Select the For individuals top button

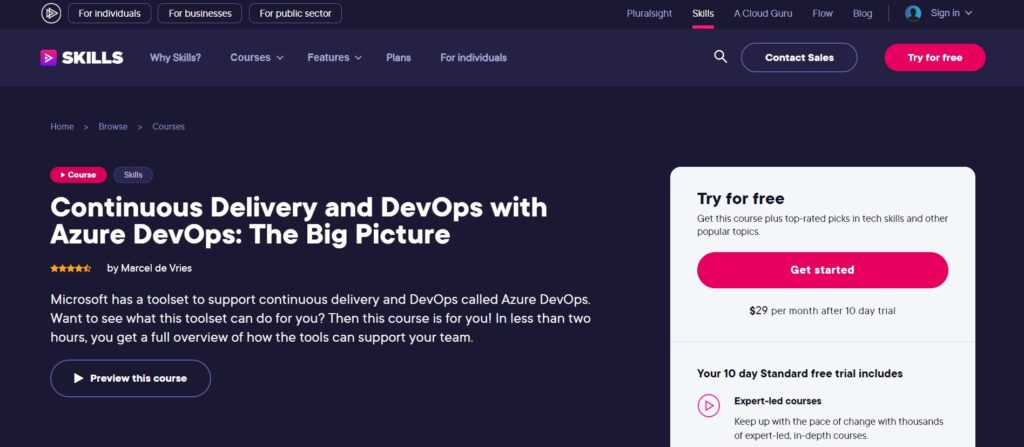click(110, 13)
